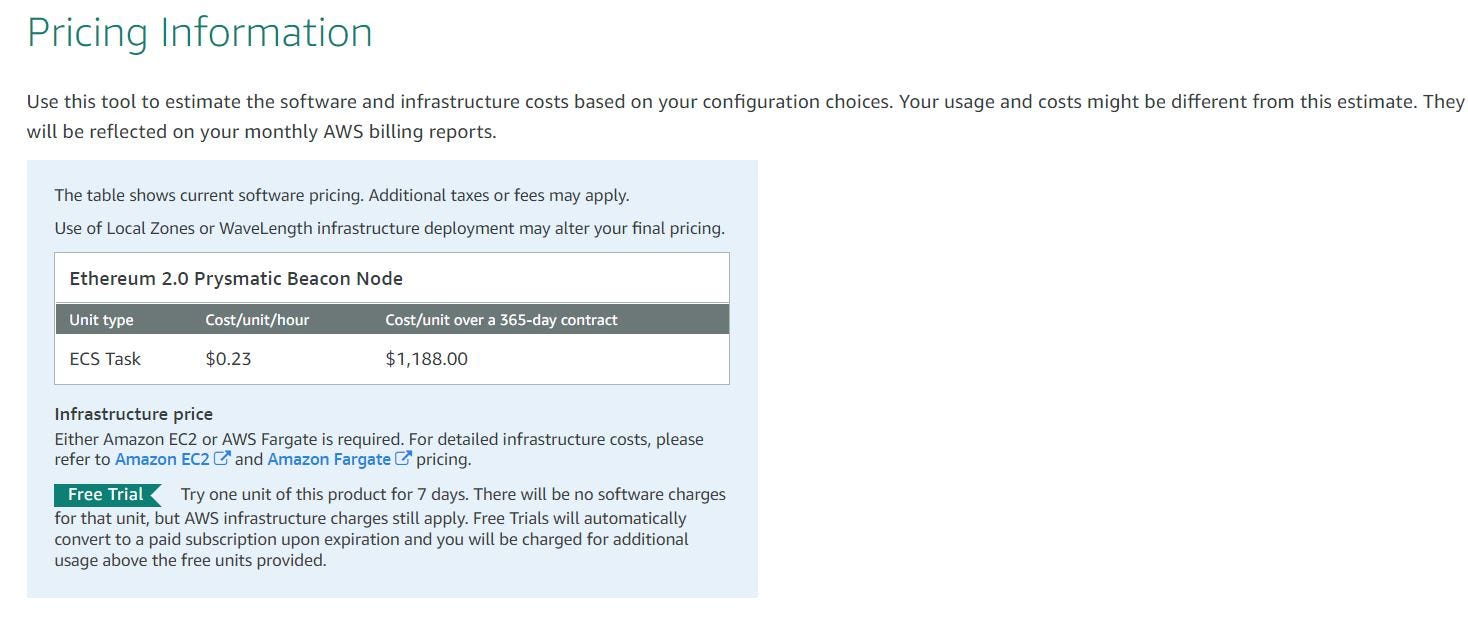Click the 'table shows current software pricing' note
The width and height of the screenshot is (1468, 617).
click(x=342, y=195)
